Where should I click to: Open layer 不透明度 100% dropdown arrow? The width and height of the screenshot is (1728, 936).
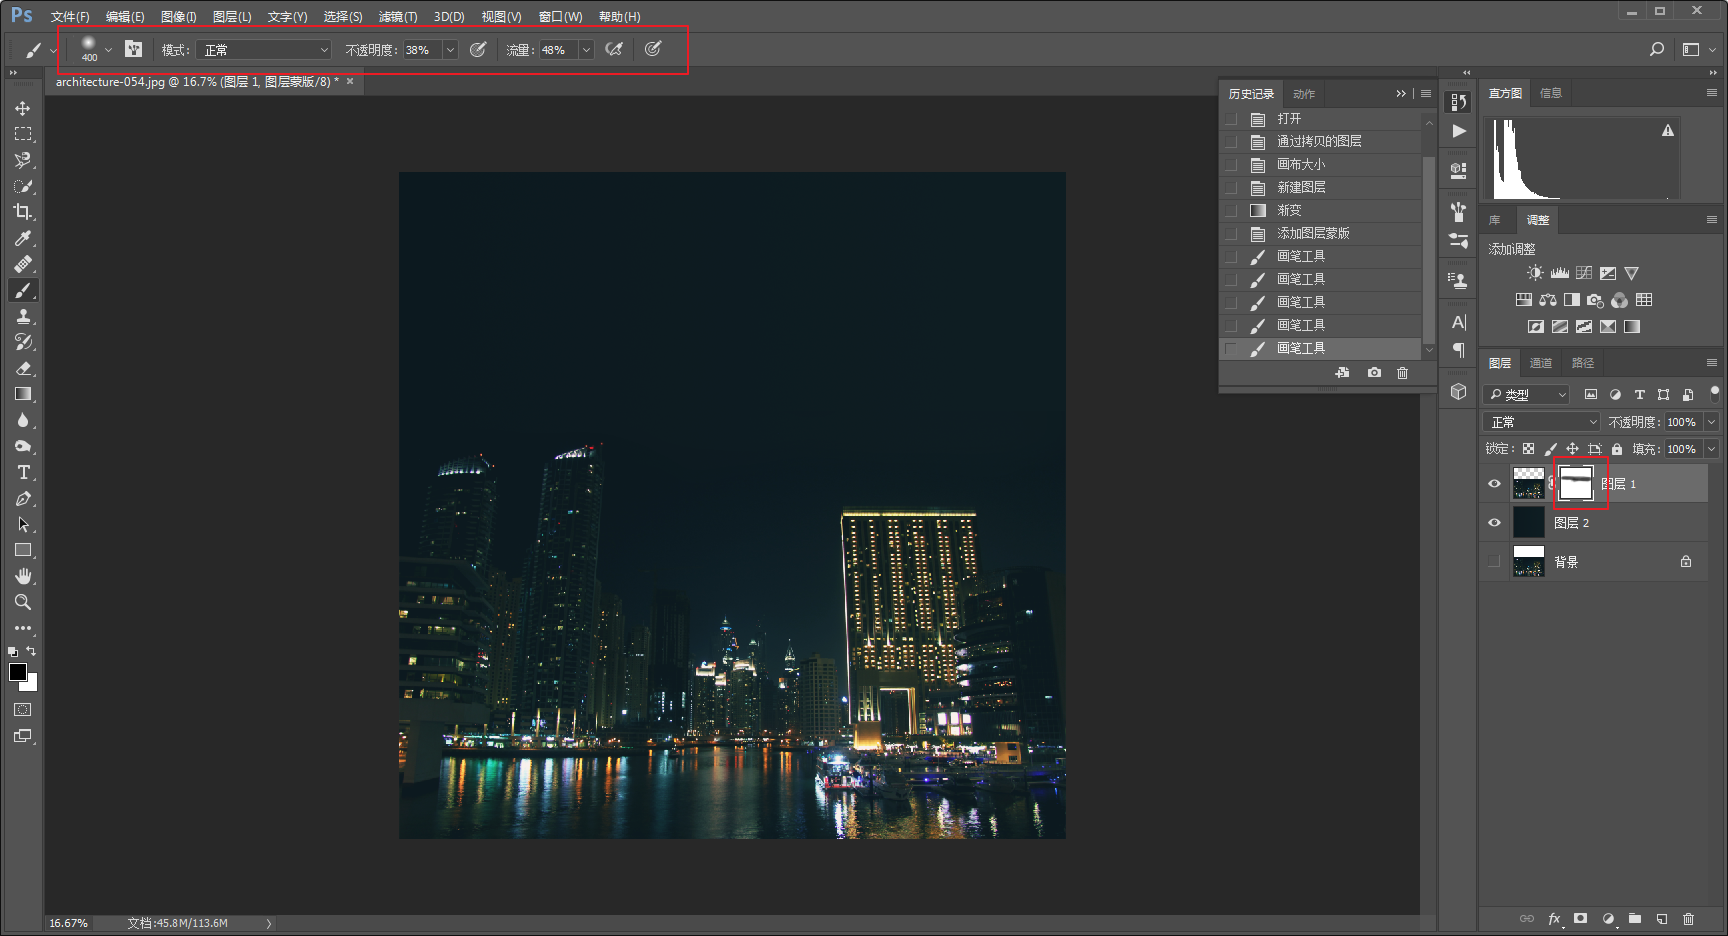click(x=1711, y=422)
